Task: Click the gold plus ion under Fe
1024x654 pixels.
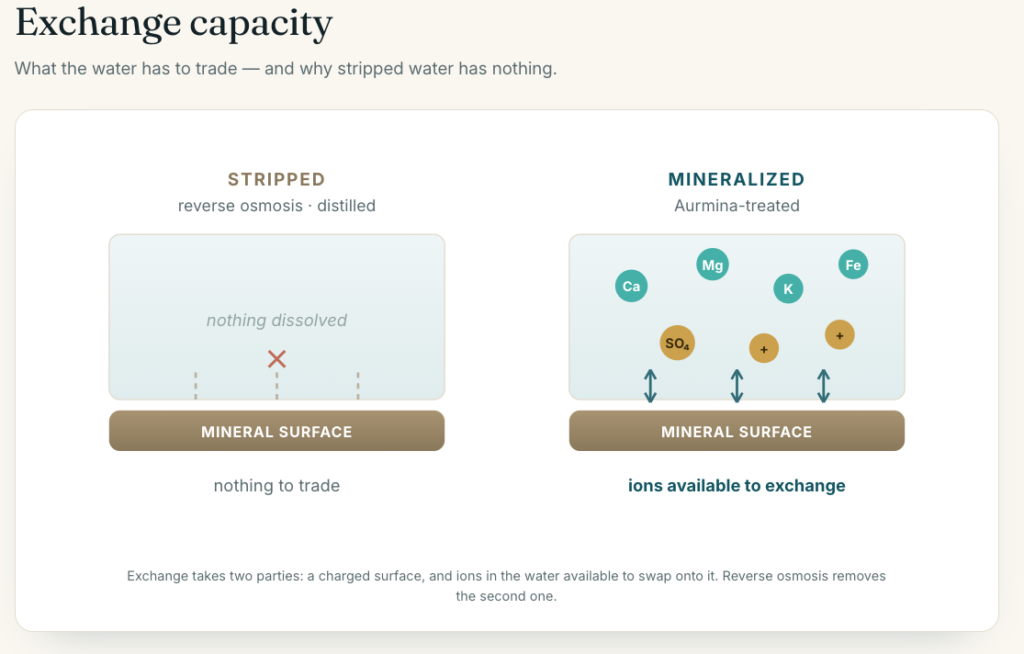Action: pos(839,335)
